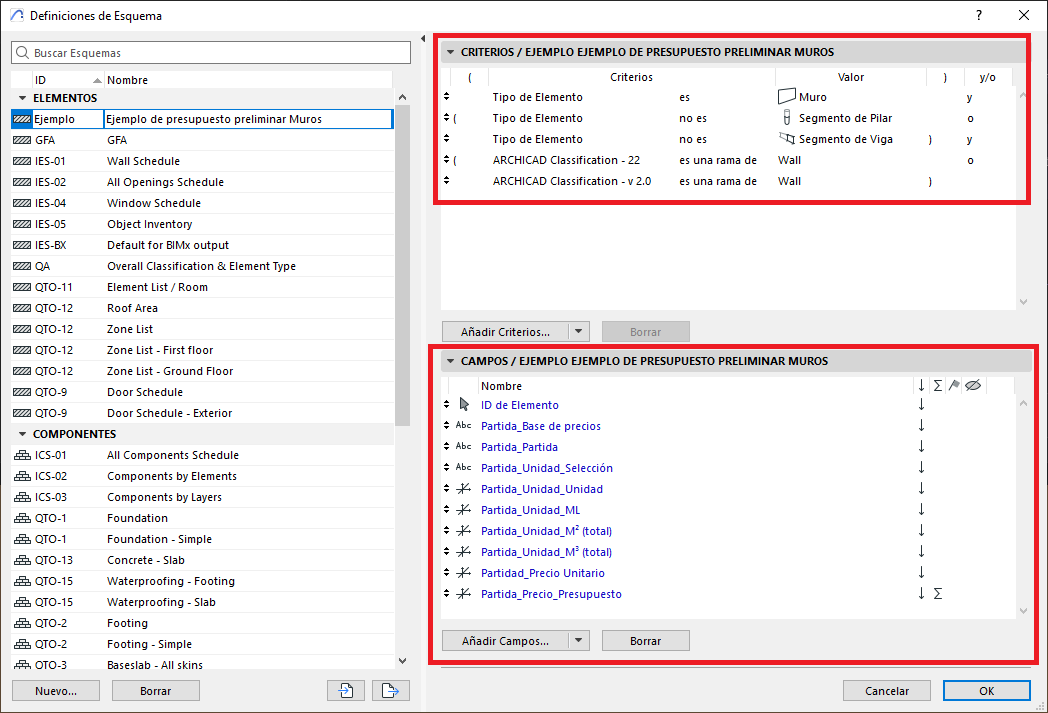The height and width of the screenshot is (713, 1048).
Task: Click the export schemes icon button
Action: coord(391,690)
